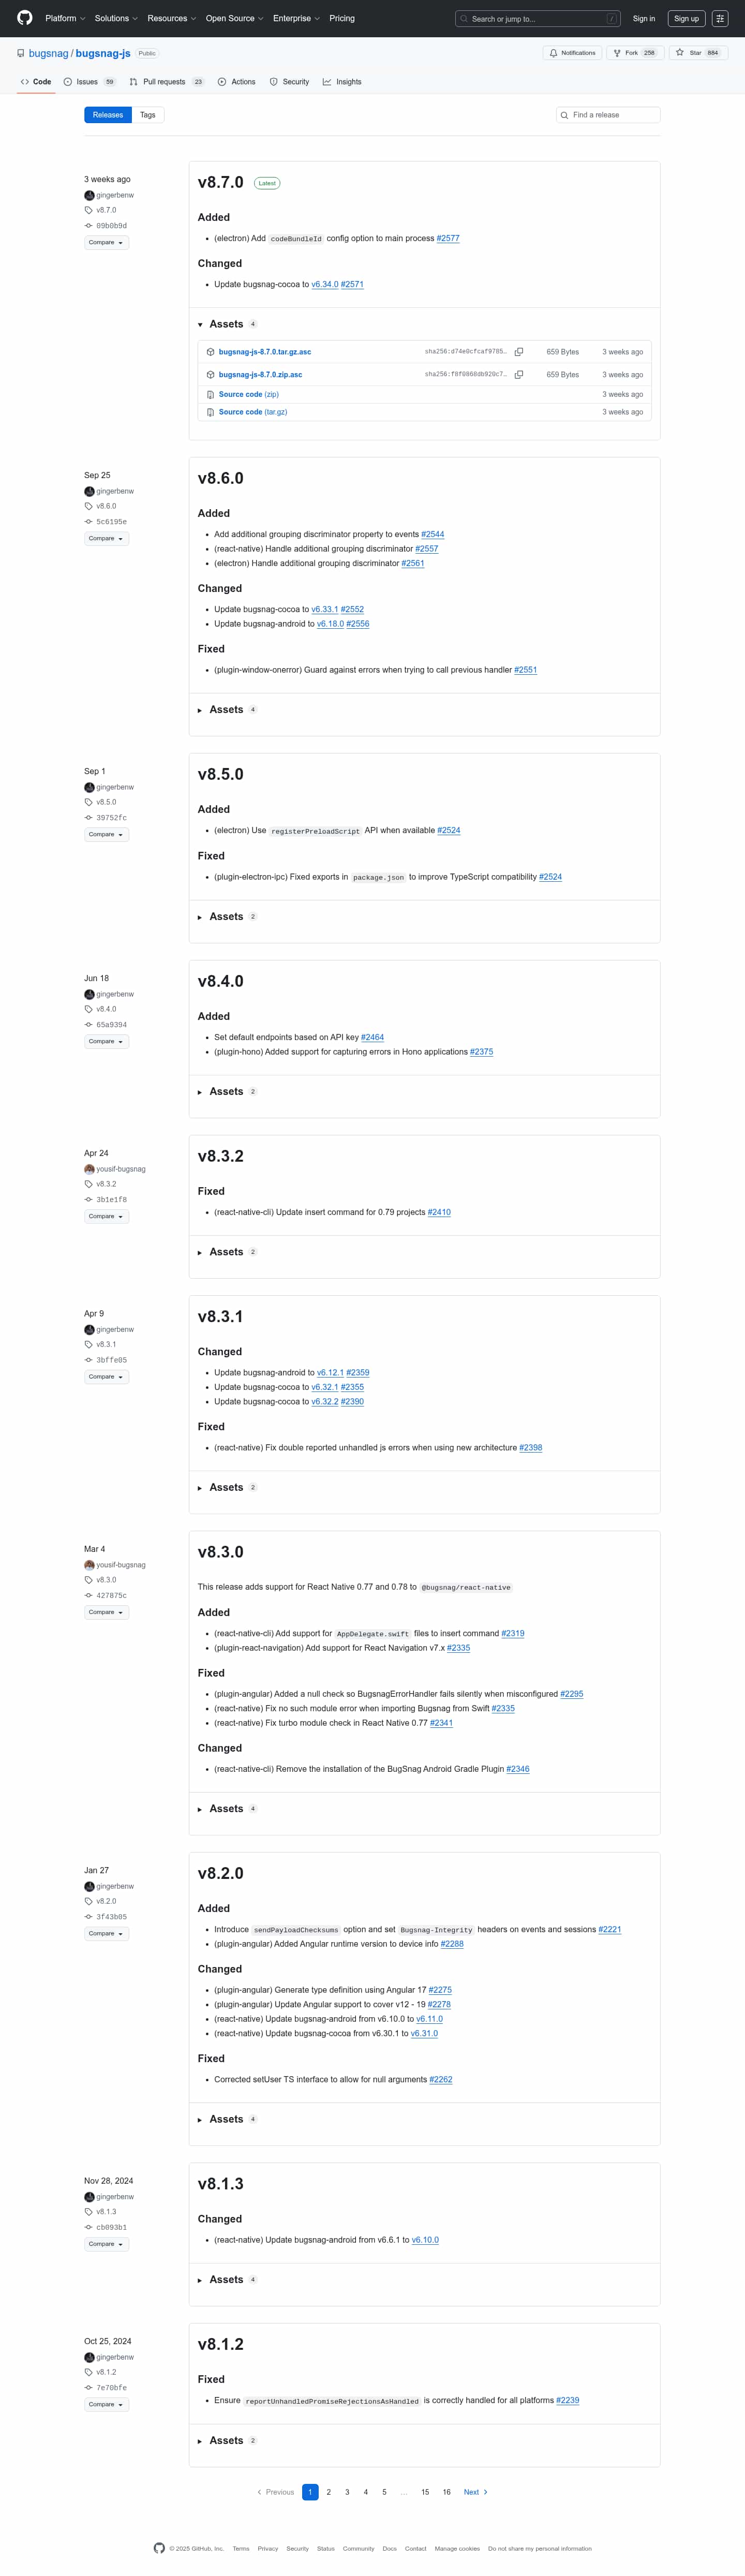Image resolution: width=745 pixels, height=2576 pixels.
Task: Copy sha256 of bugsnag-js-8.7.0.tar.gz.asc
Action: click(519, 352)
